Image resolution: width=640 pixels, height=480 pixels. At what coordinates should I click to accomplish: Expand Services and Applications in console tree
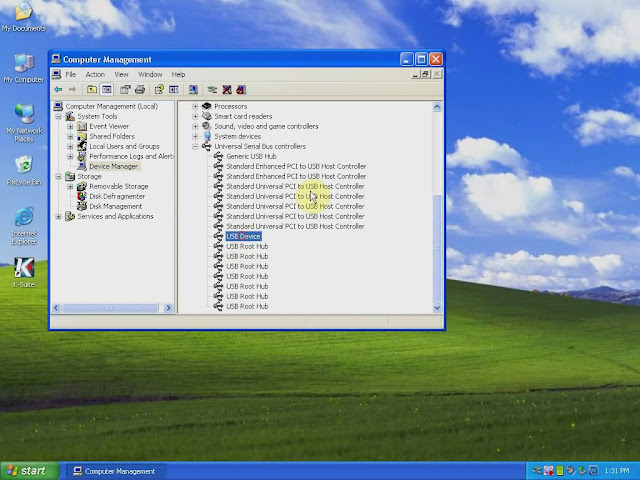(x=58, y=216)
